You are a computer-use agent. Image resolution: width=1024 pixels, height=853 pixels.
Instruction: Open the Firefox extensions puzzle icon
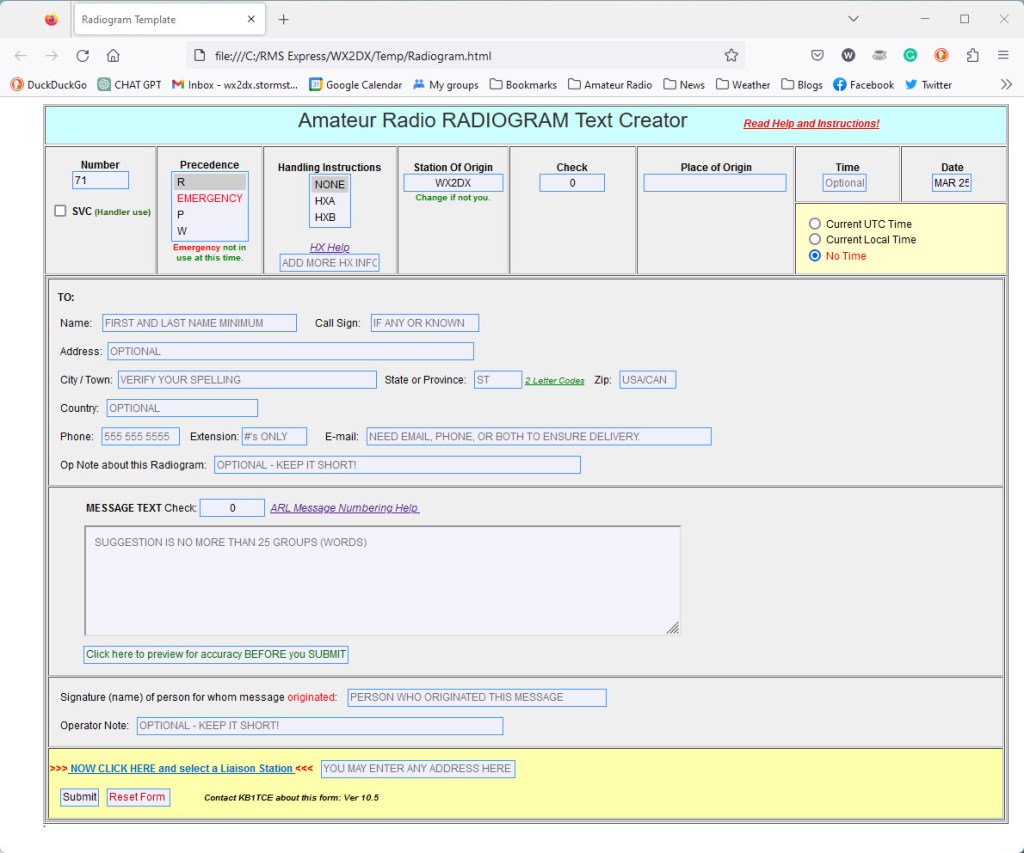tap(972, 56)
